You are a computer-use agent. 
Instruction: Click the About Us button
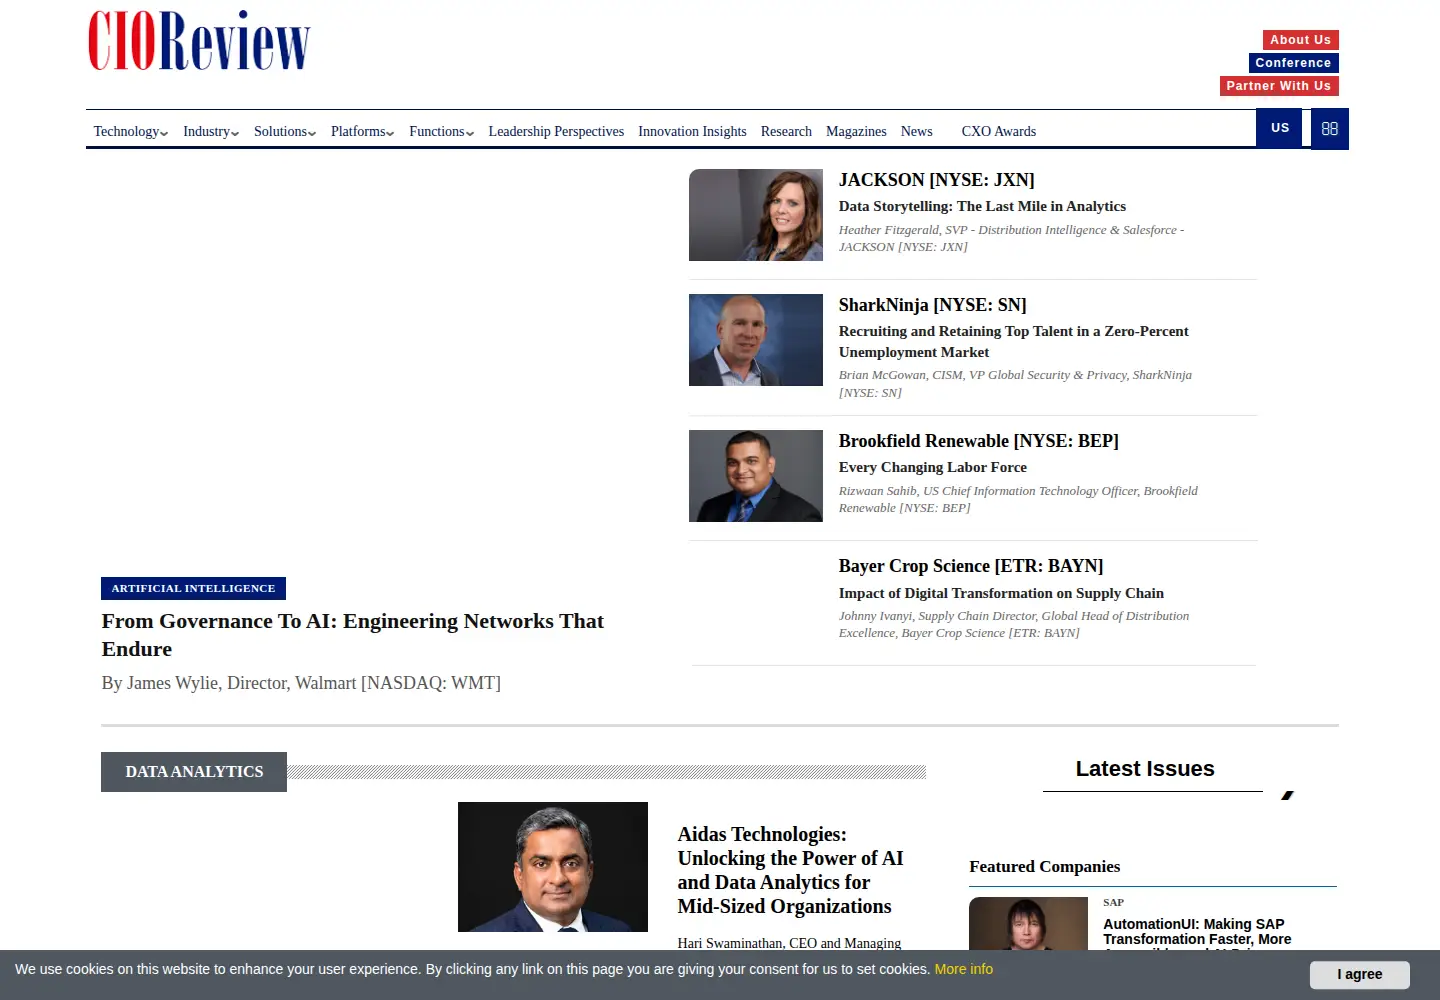pyautogui.click(x=1300, y=40)
